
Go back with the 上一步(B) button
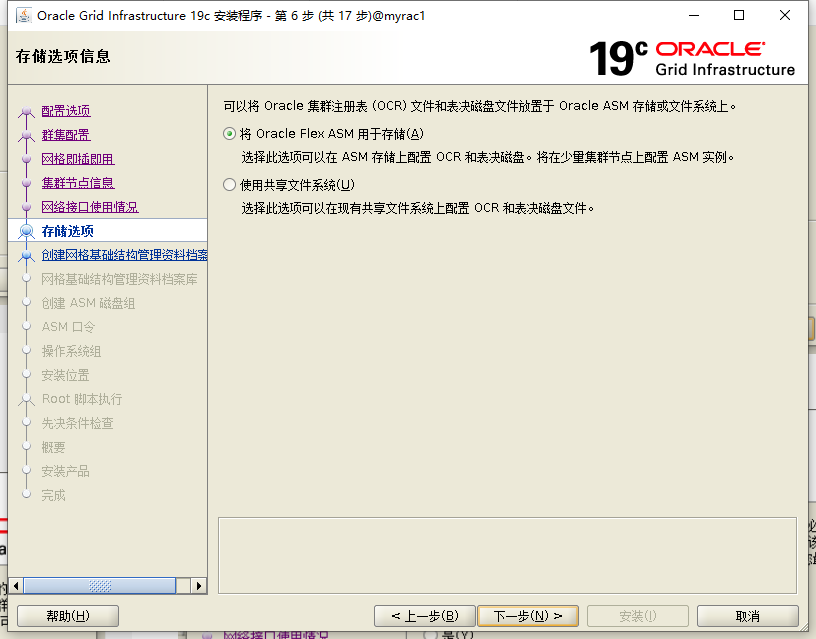(425, 616)
